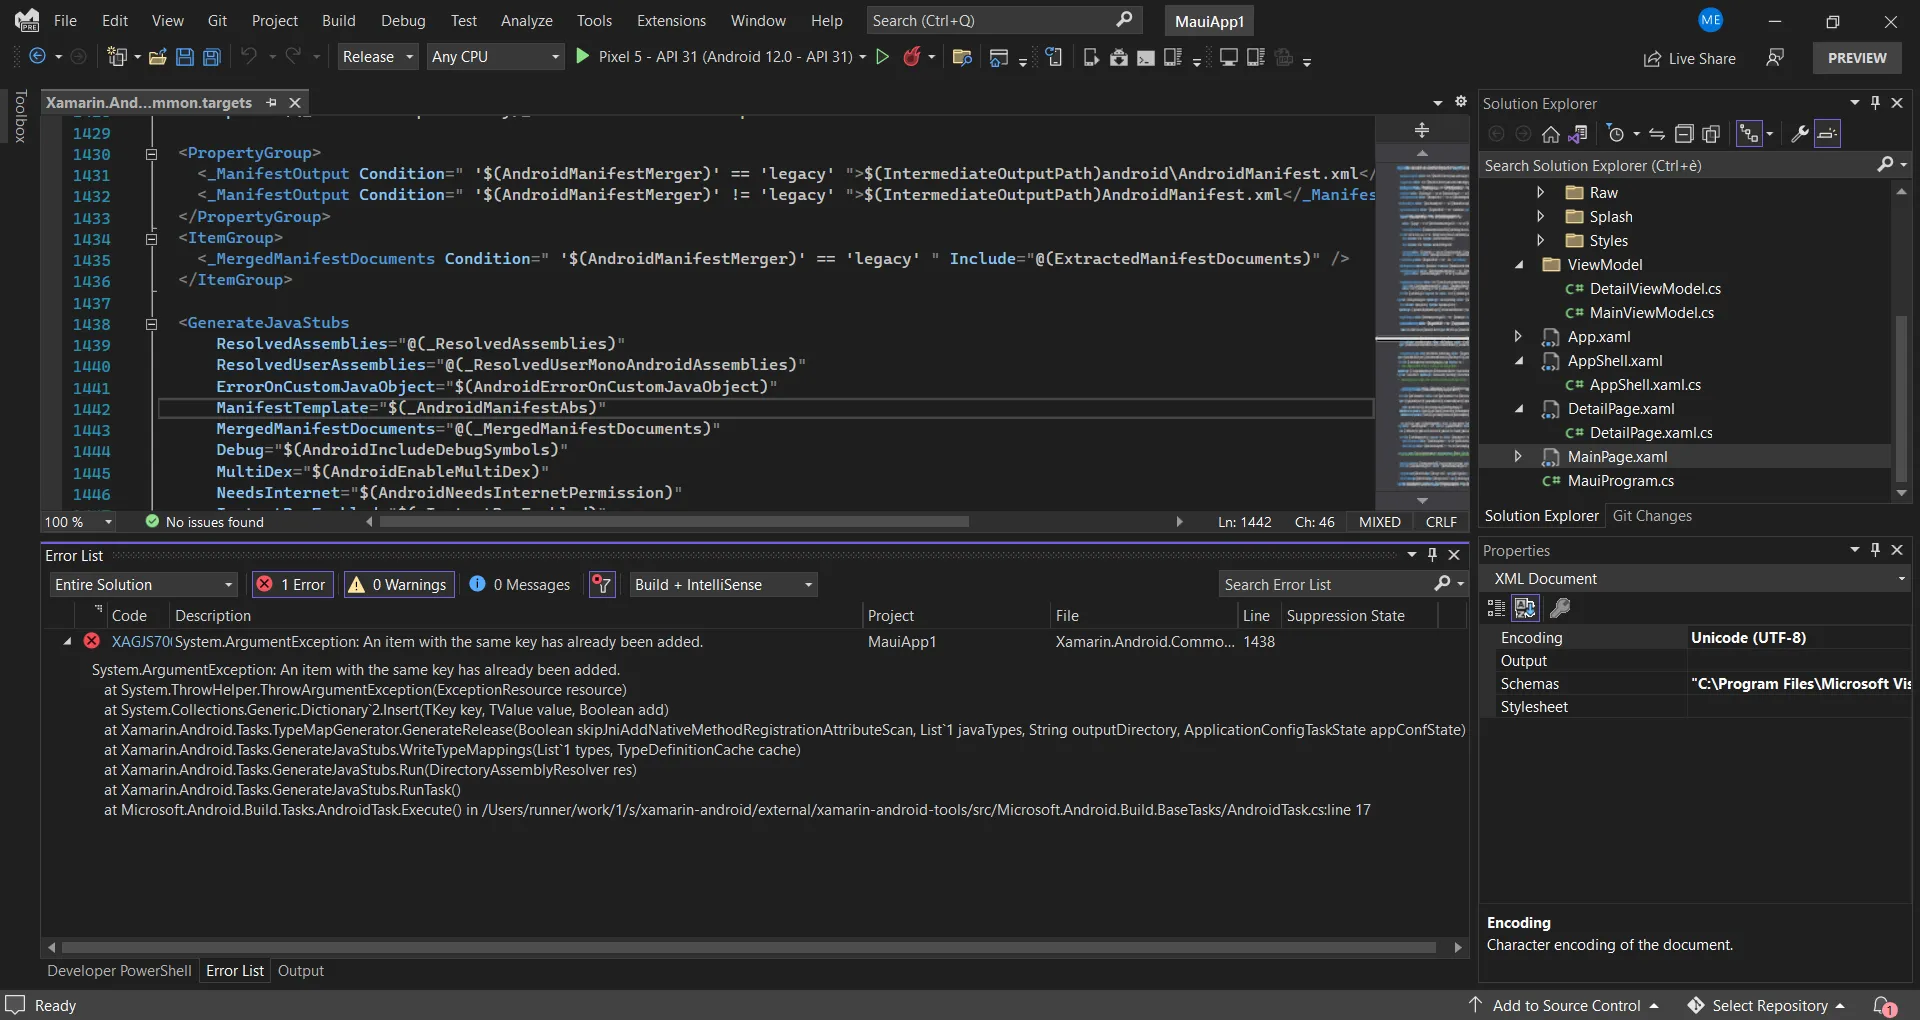The height and width of the screenshot is (1020, 1920).
Task: Toggle the 1 Error filter button
Action: [291, 585]
